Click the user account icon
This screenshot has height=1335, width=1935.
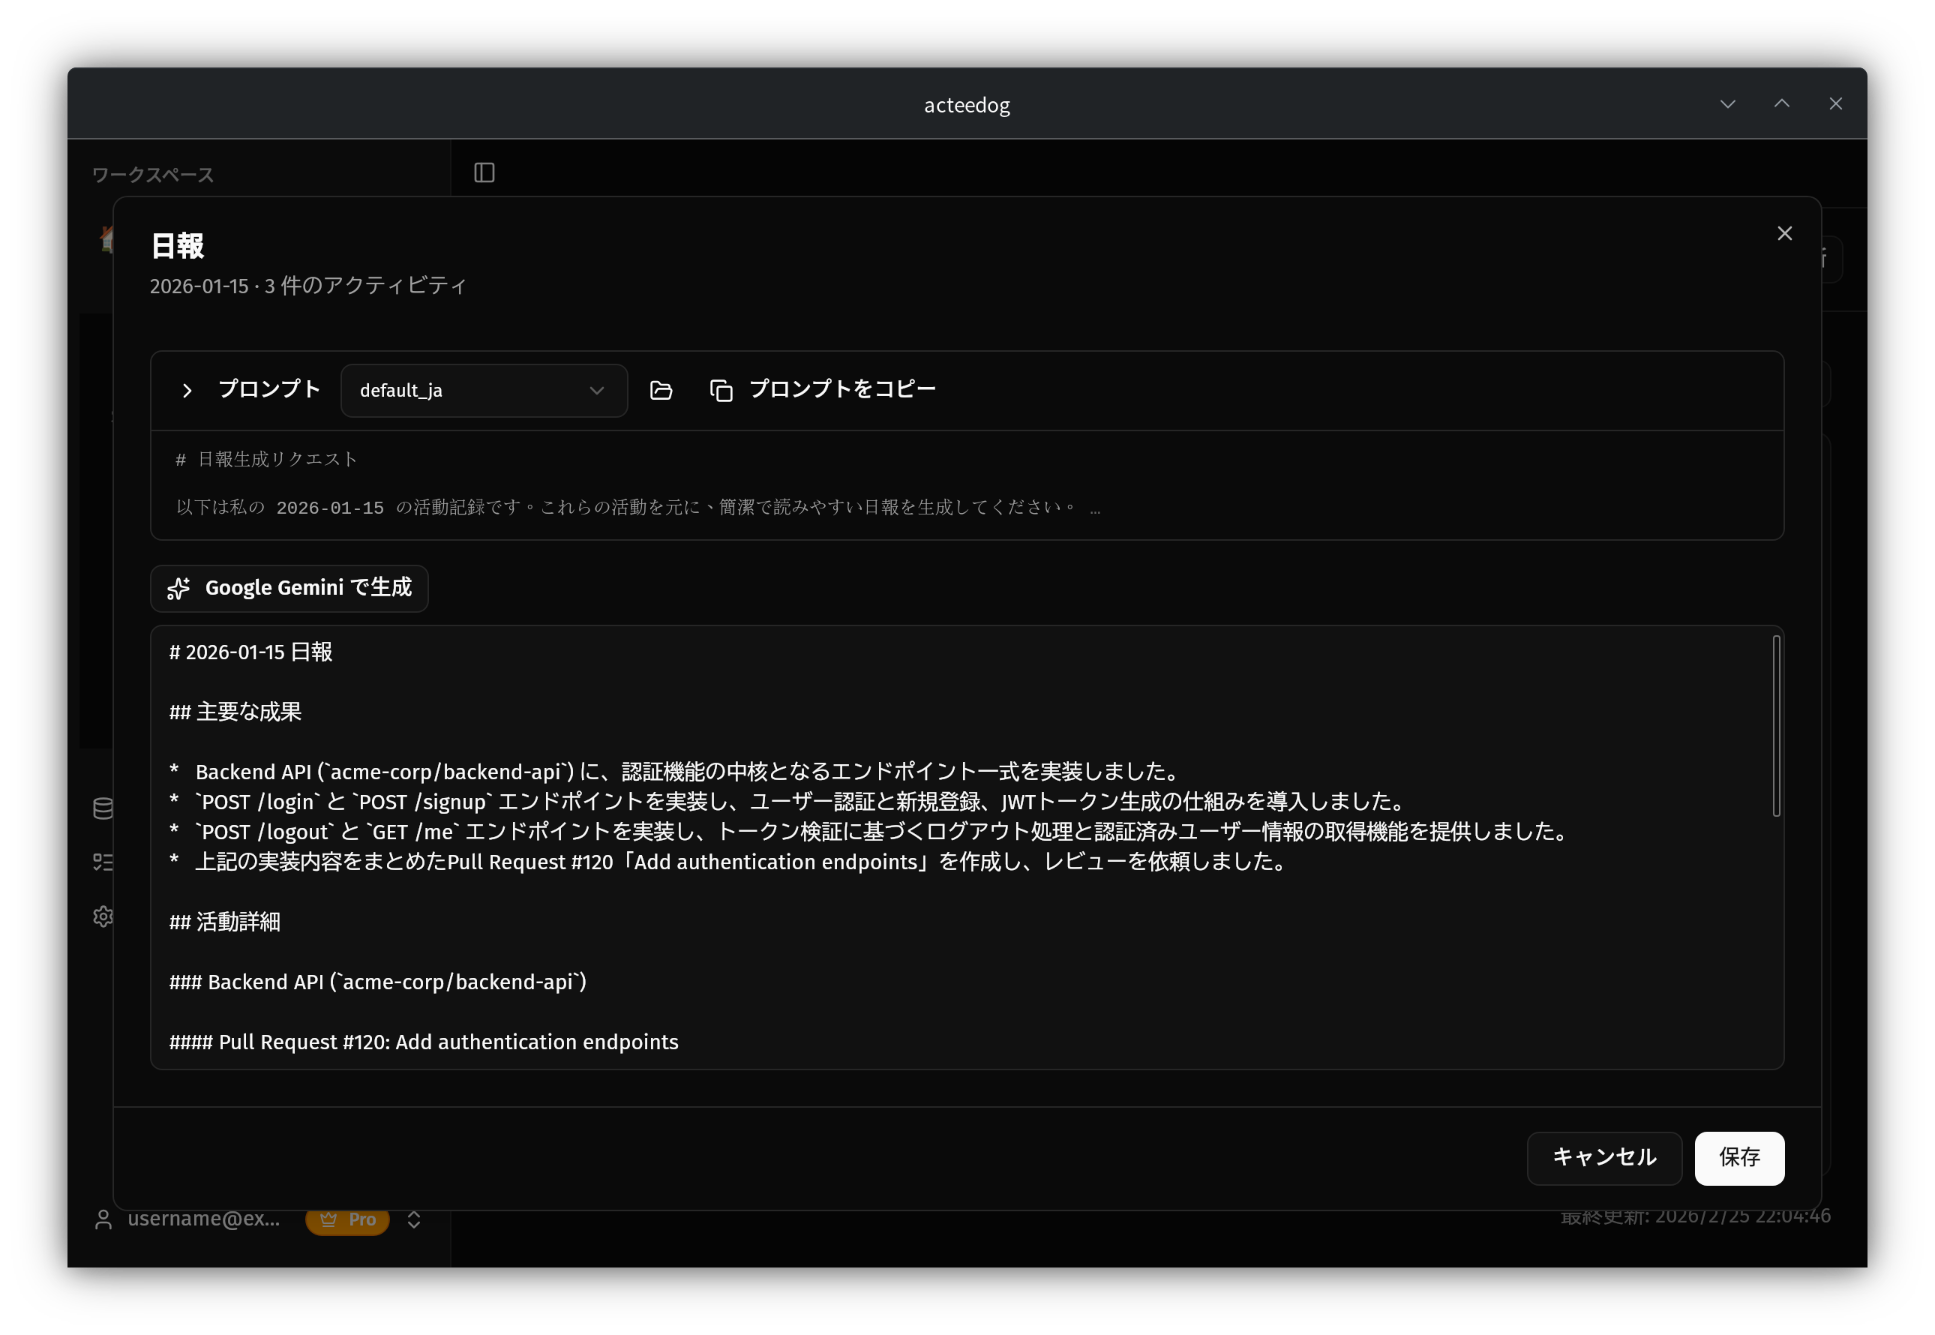(x=103, y=1219)
